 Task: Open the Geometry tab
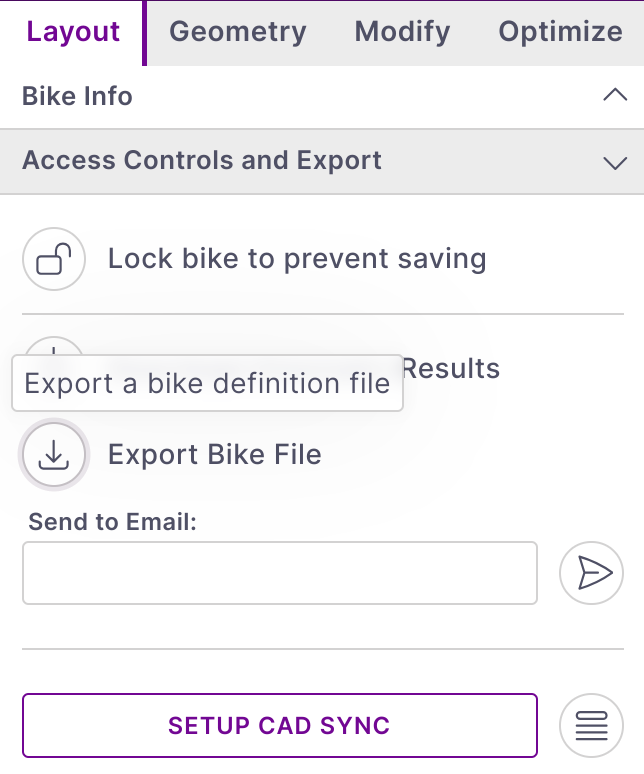238,32
